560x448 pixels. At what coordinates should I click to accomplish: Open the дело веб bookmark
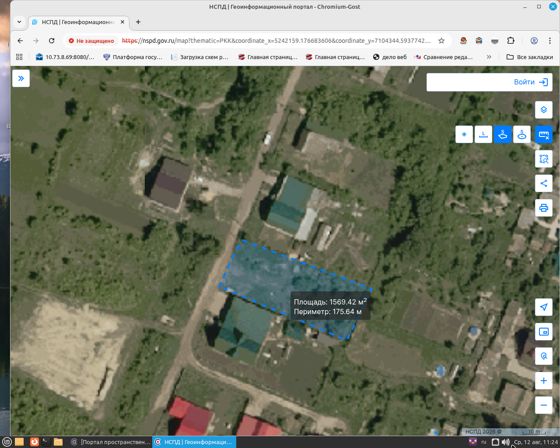(x=390, y=57)
